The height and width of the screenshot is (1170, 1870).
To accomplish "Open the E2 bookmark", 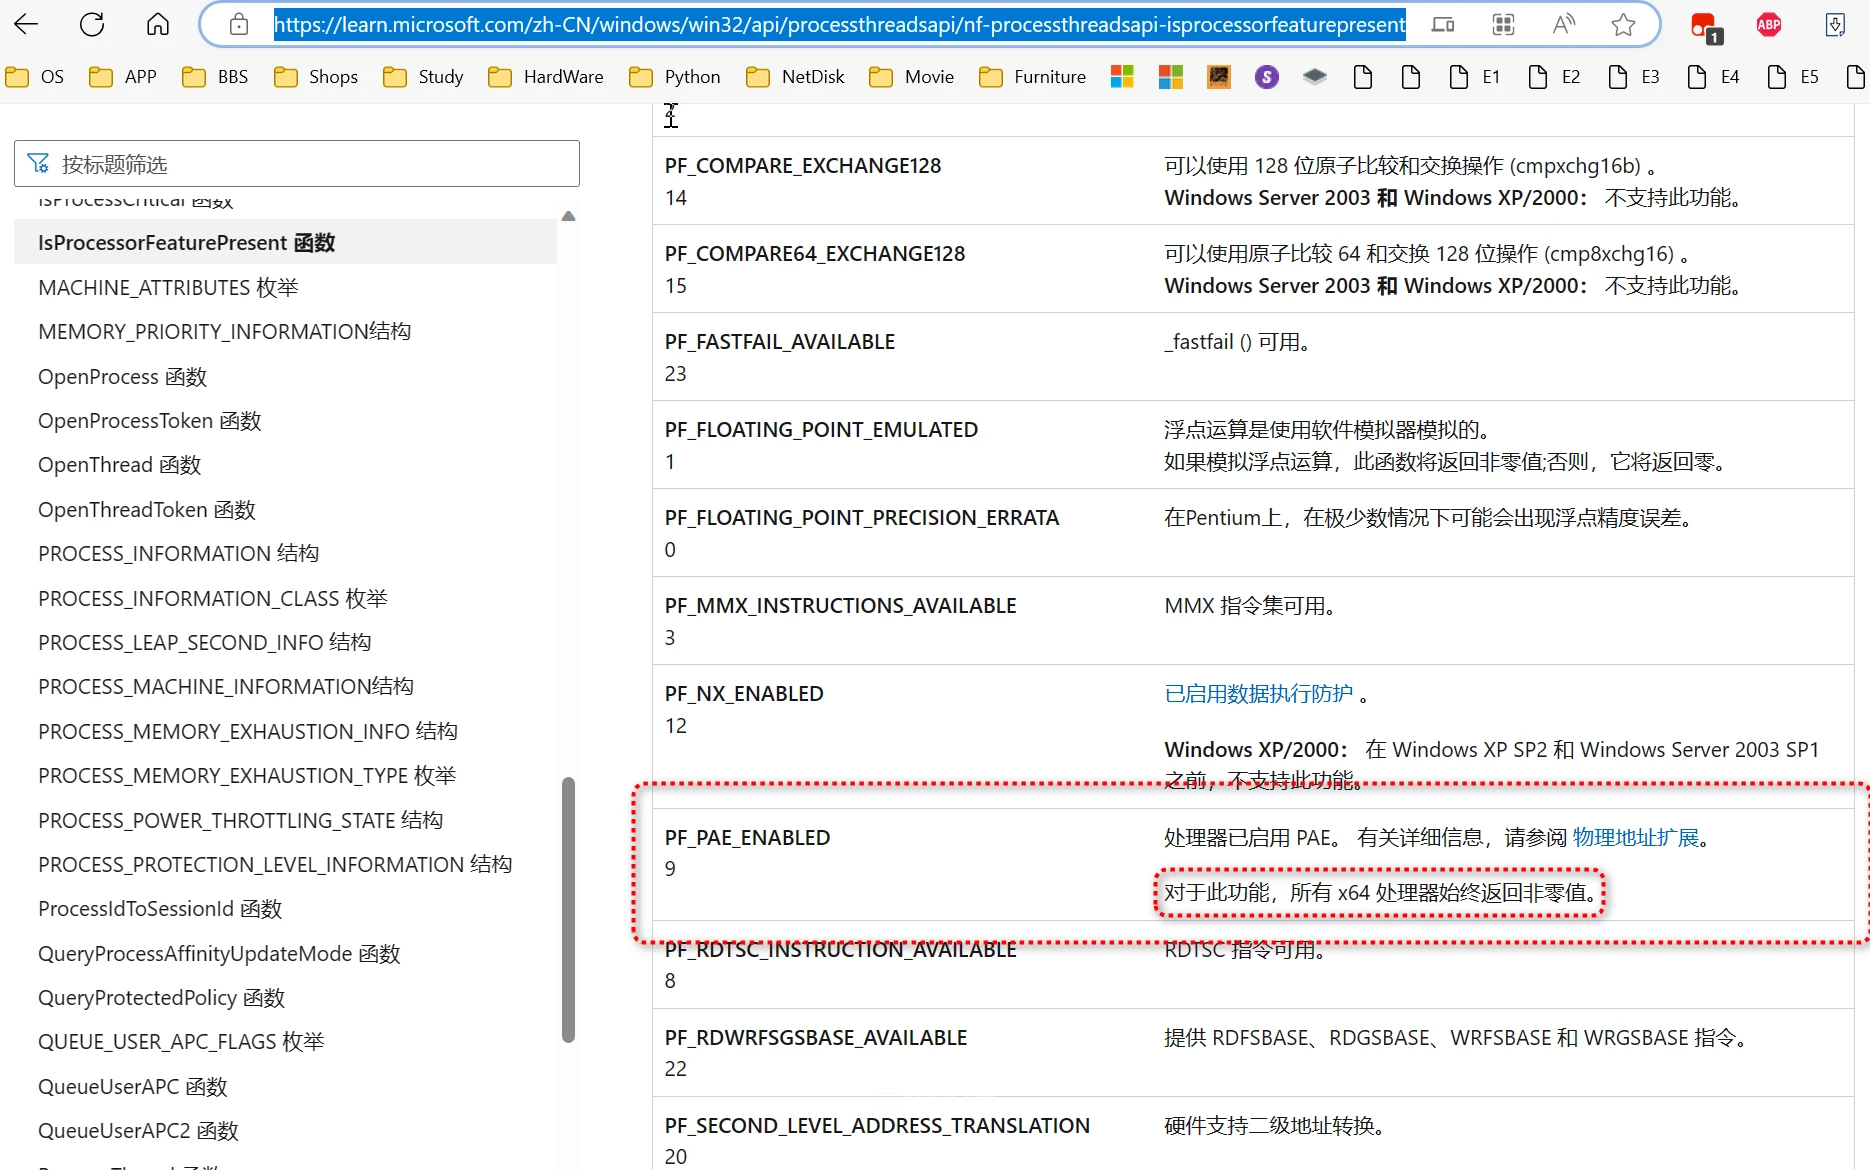I will 1555,77.
